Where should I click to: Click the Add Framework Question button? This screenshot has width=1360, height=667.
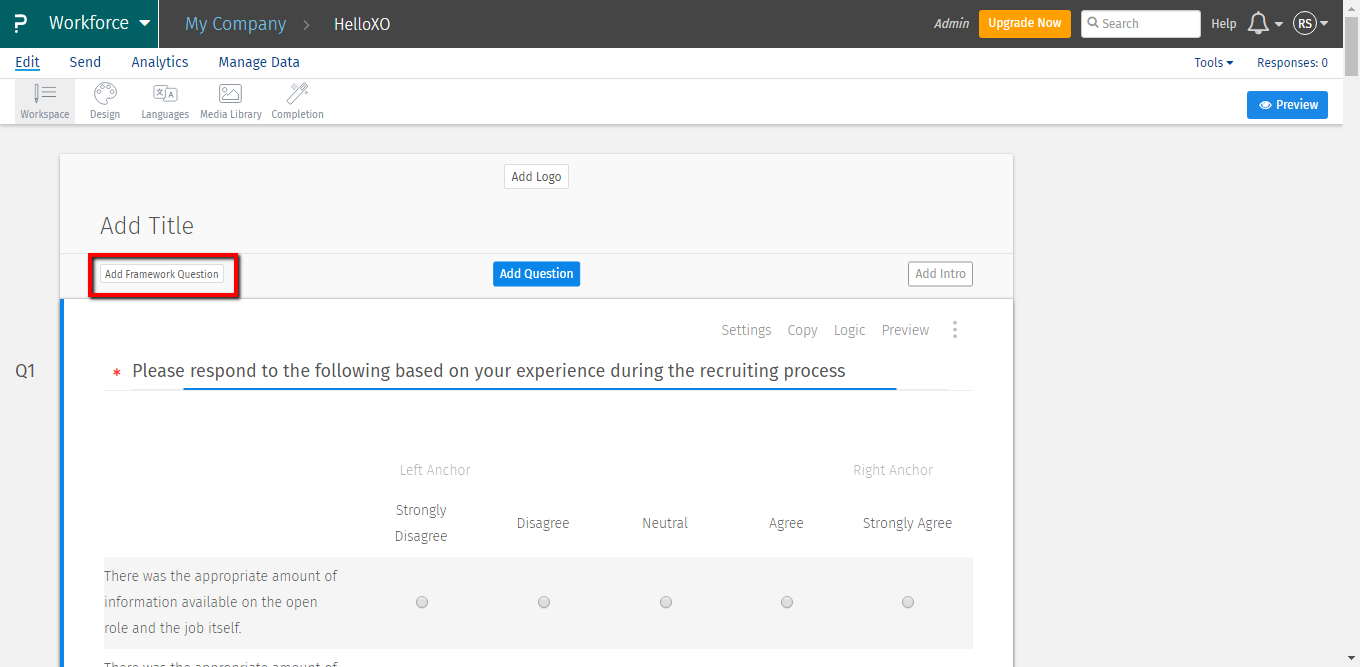(x=162, y=274)
